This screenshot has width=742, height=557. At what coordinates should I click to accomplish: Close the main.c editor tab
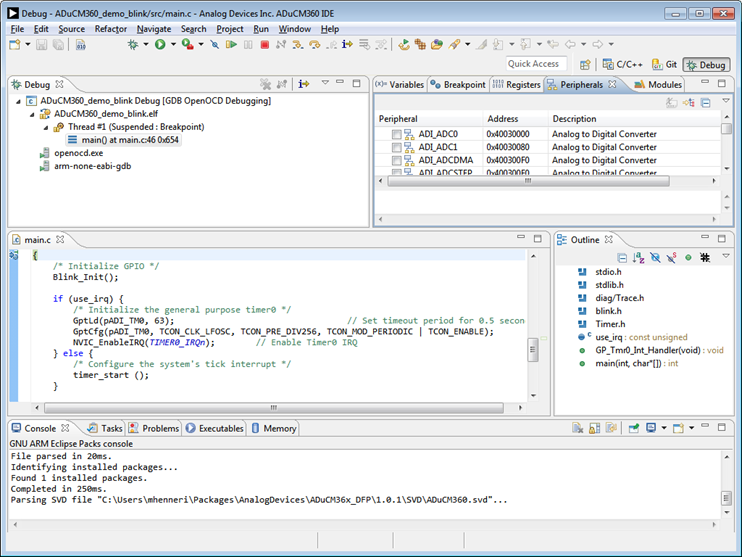tap(60, 239)
